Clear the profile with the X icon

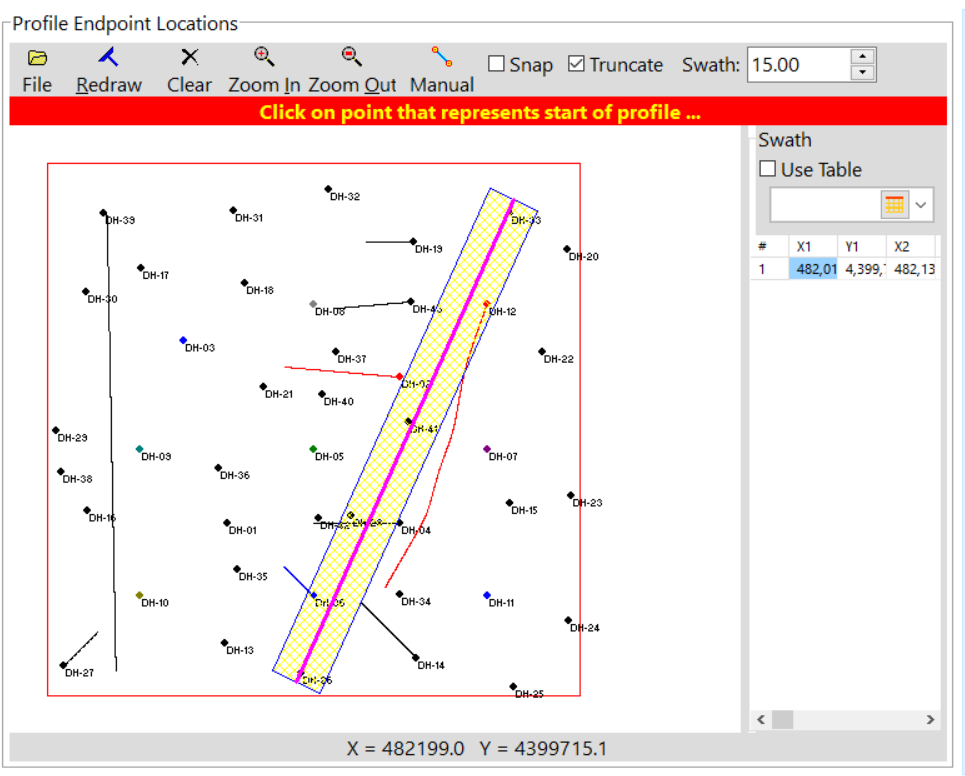click(189, 58)
